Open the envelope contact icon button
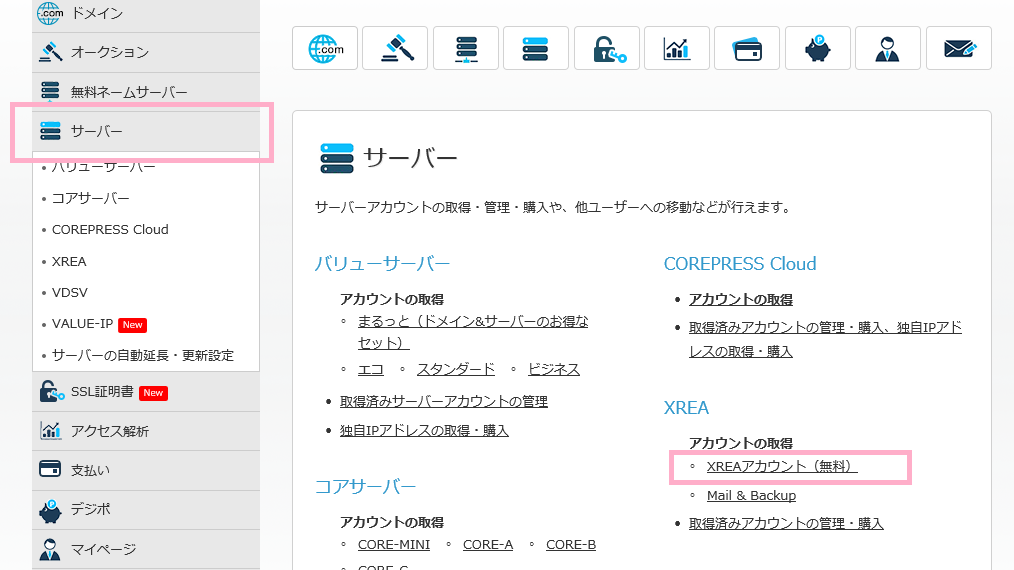This screenshot has width=1014, height=570. click(958, 48)
